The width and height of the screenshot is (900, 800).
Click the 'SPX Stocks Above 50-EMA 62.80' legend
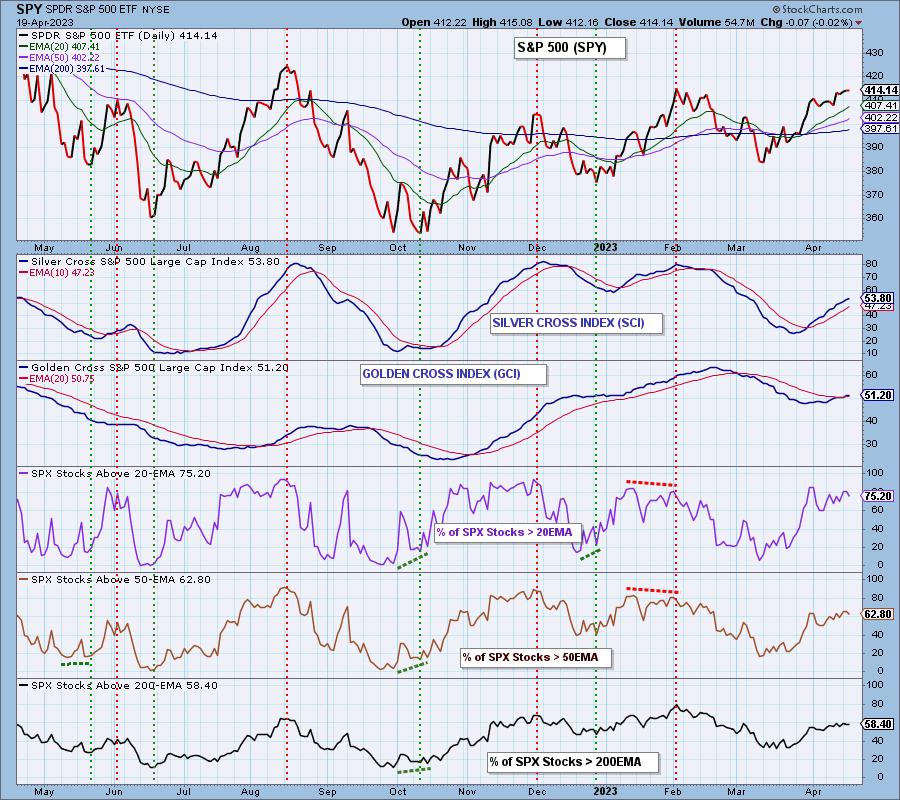click(x=115, y=580)
